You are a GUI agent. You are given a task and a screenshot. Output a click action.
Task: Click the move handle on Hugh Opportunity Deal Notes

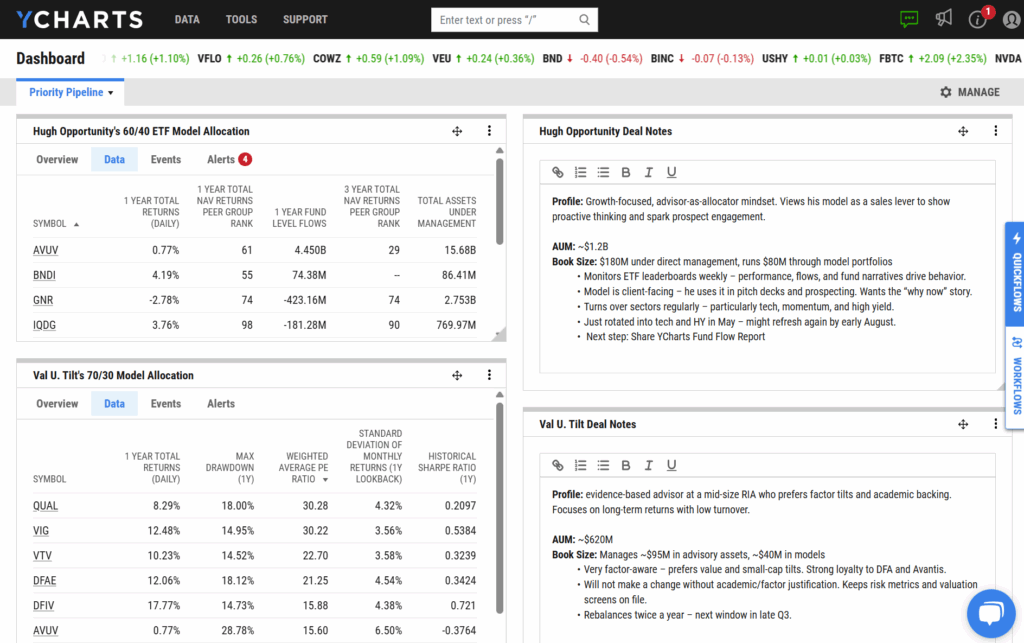pyautogui.click(x=963, y=131)
